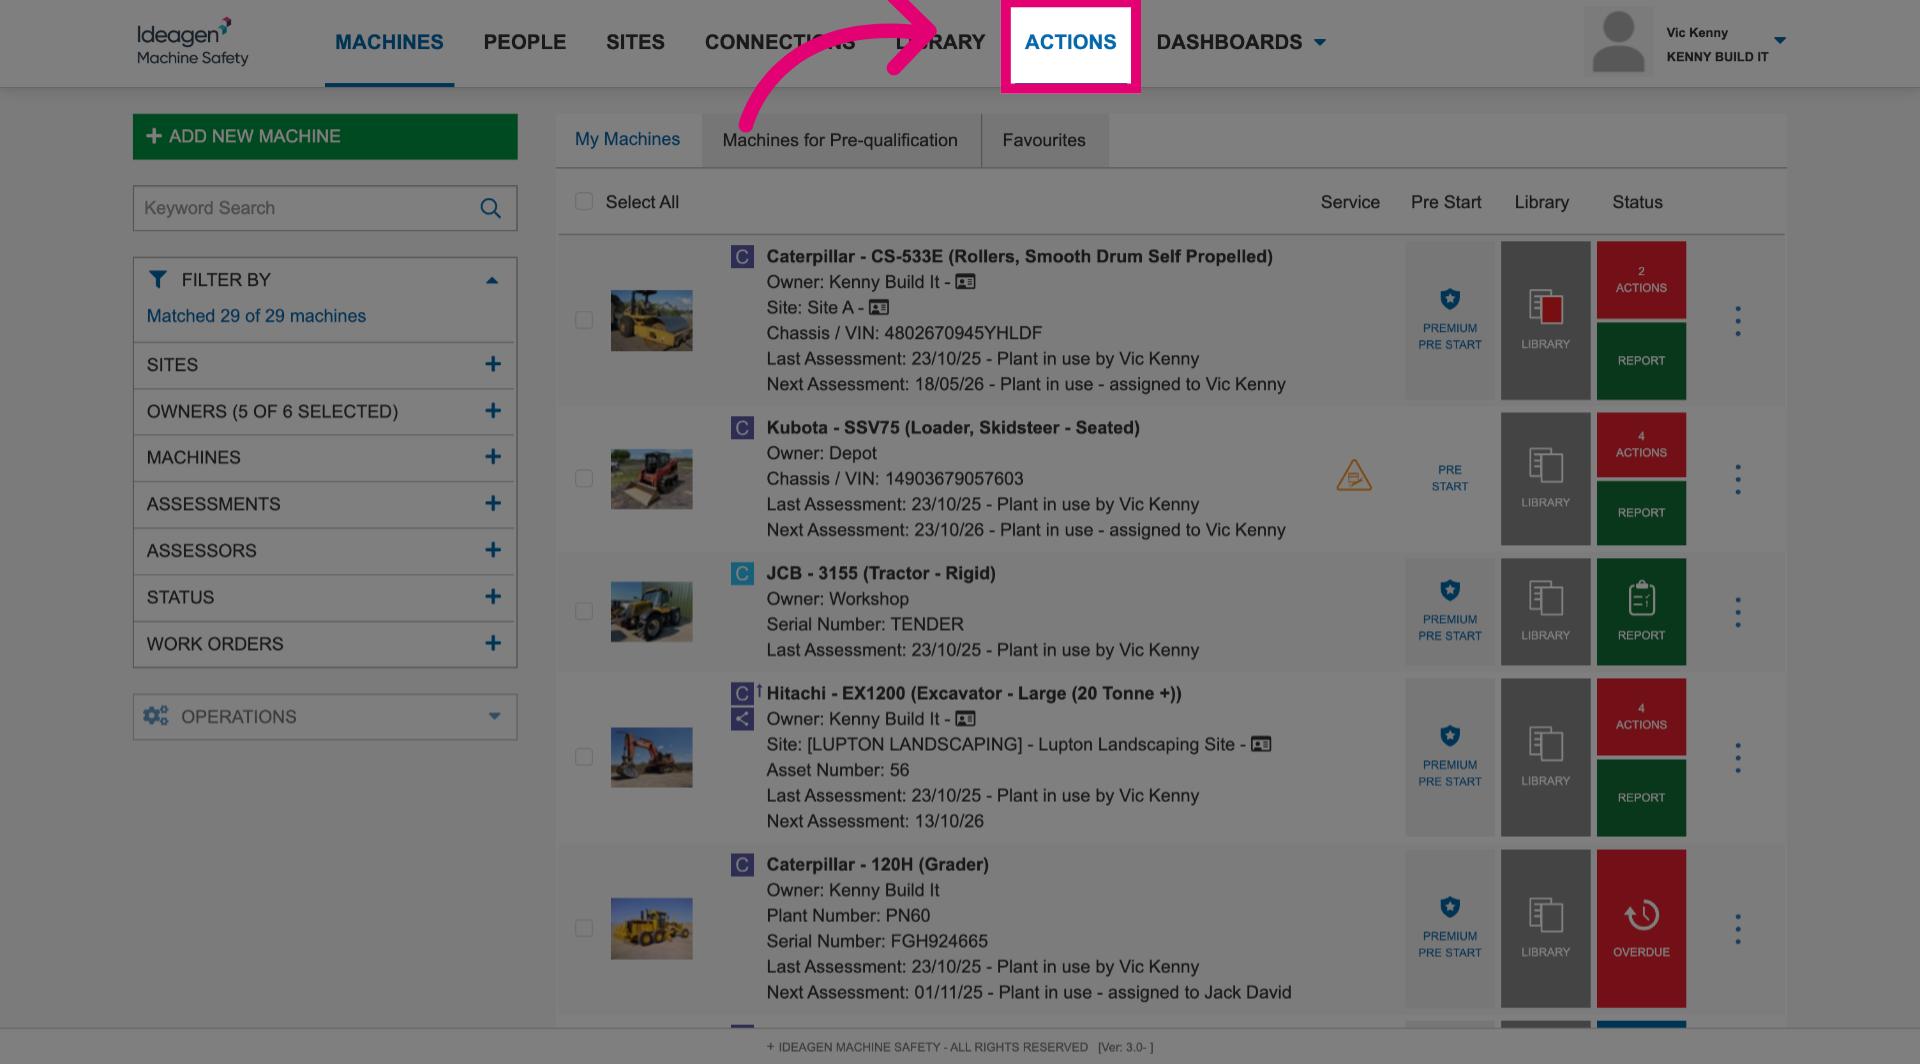The height and width of the screenshot is (1064, 1920).
Task: Open Library for Caterpillar 120H Grader
Action: point(1545,928)
